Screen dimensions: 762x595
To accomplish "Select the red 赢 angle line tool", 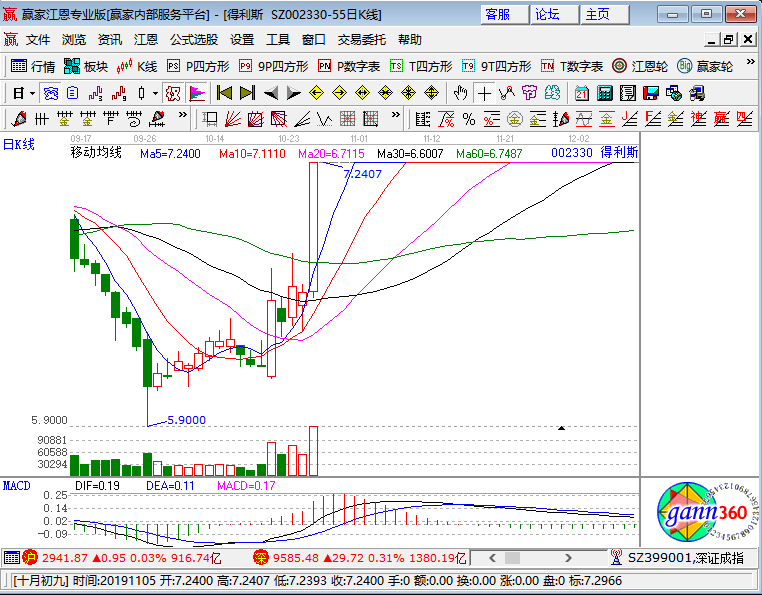I will click(x=721, y=119).
